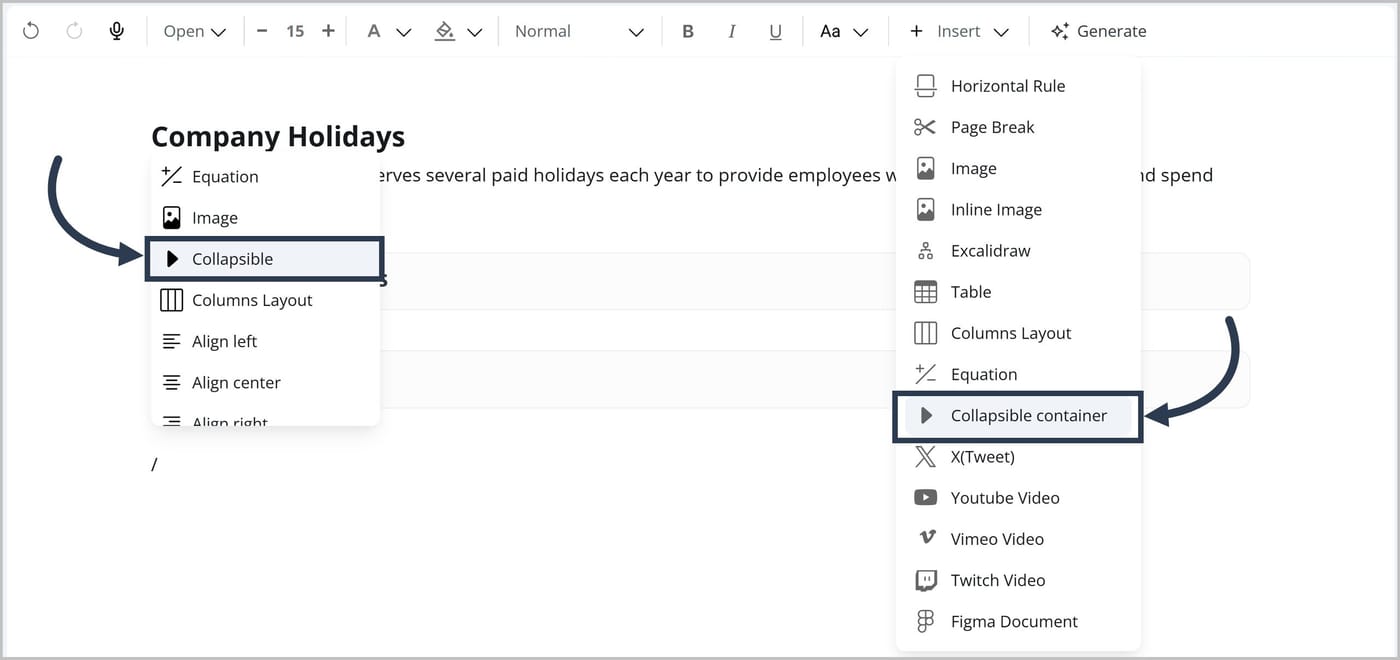Select Equation in the Insert menu
This screenshot has width=1400, height=660.
point(1018,374)
